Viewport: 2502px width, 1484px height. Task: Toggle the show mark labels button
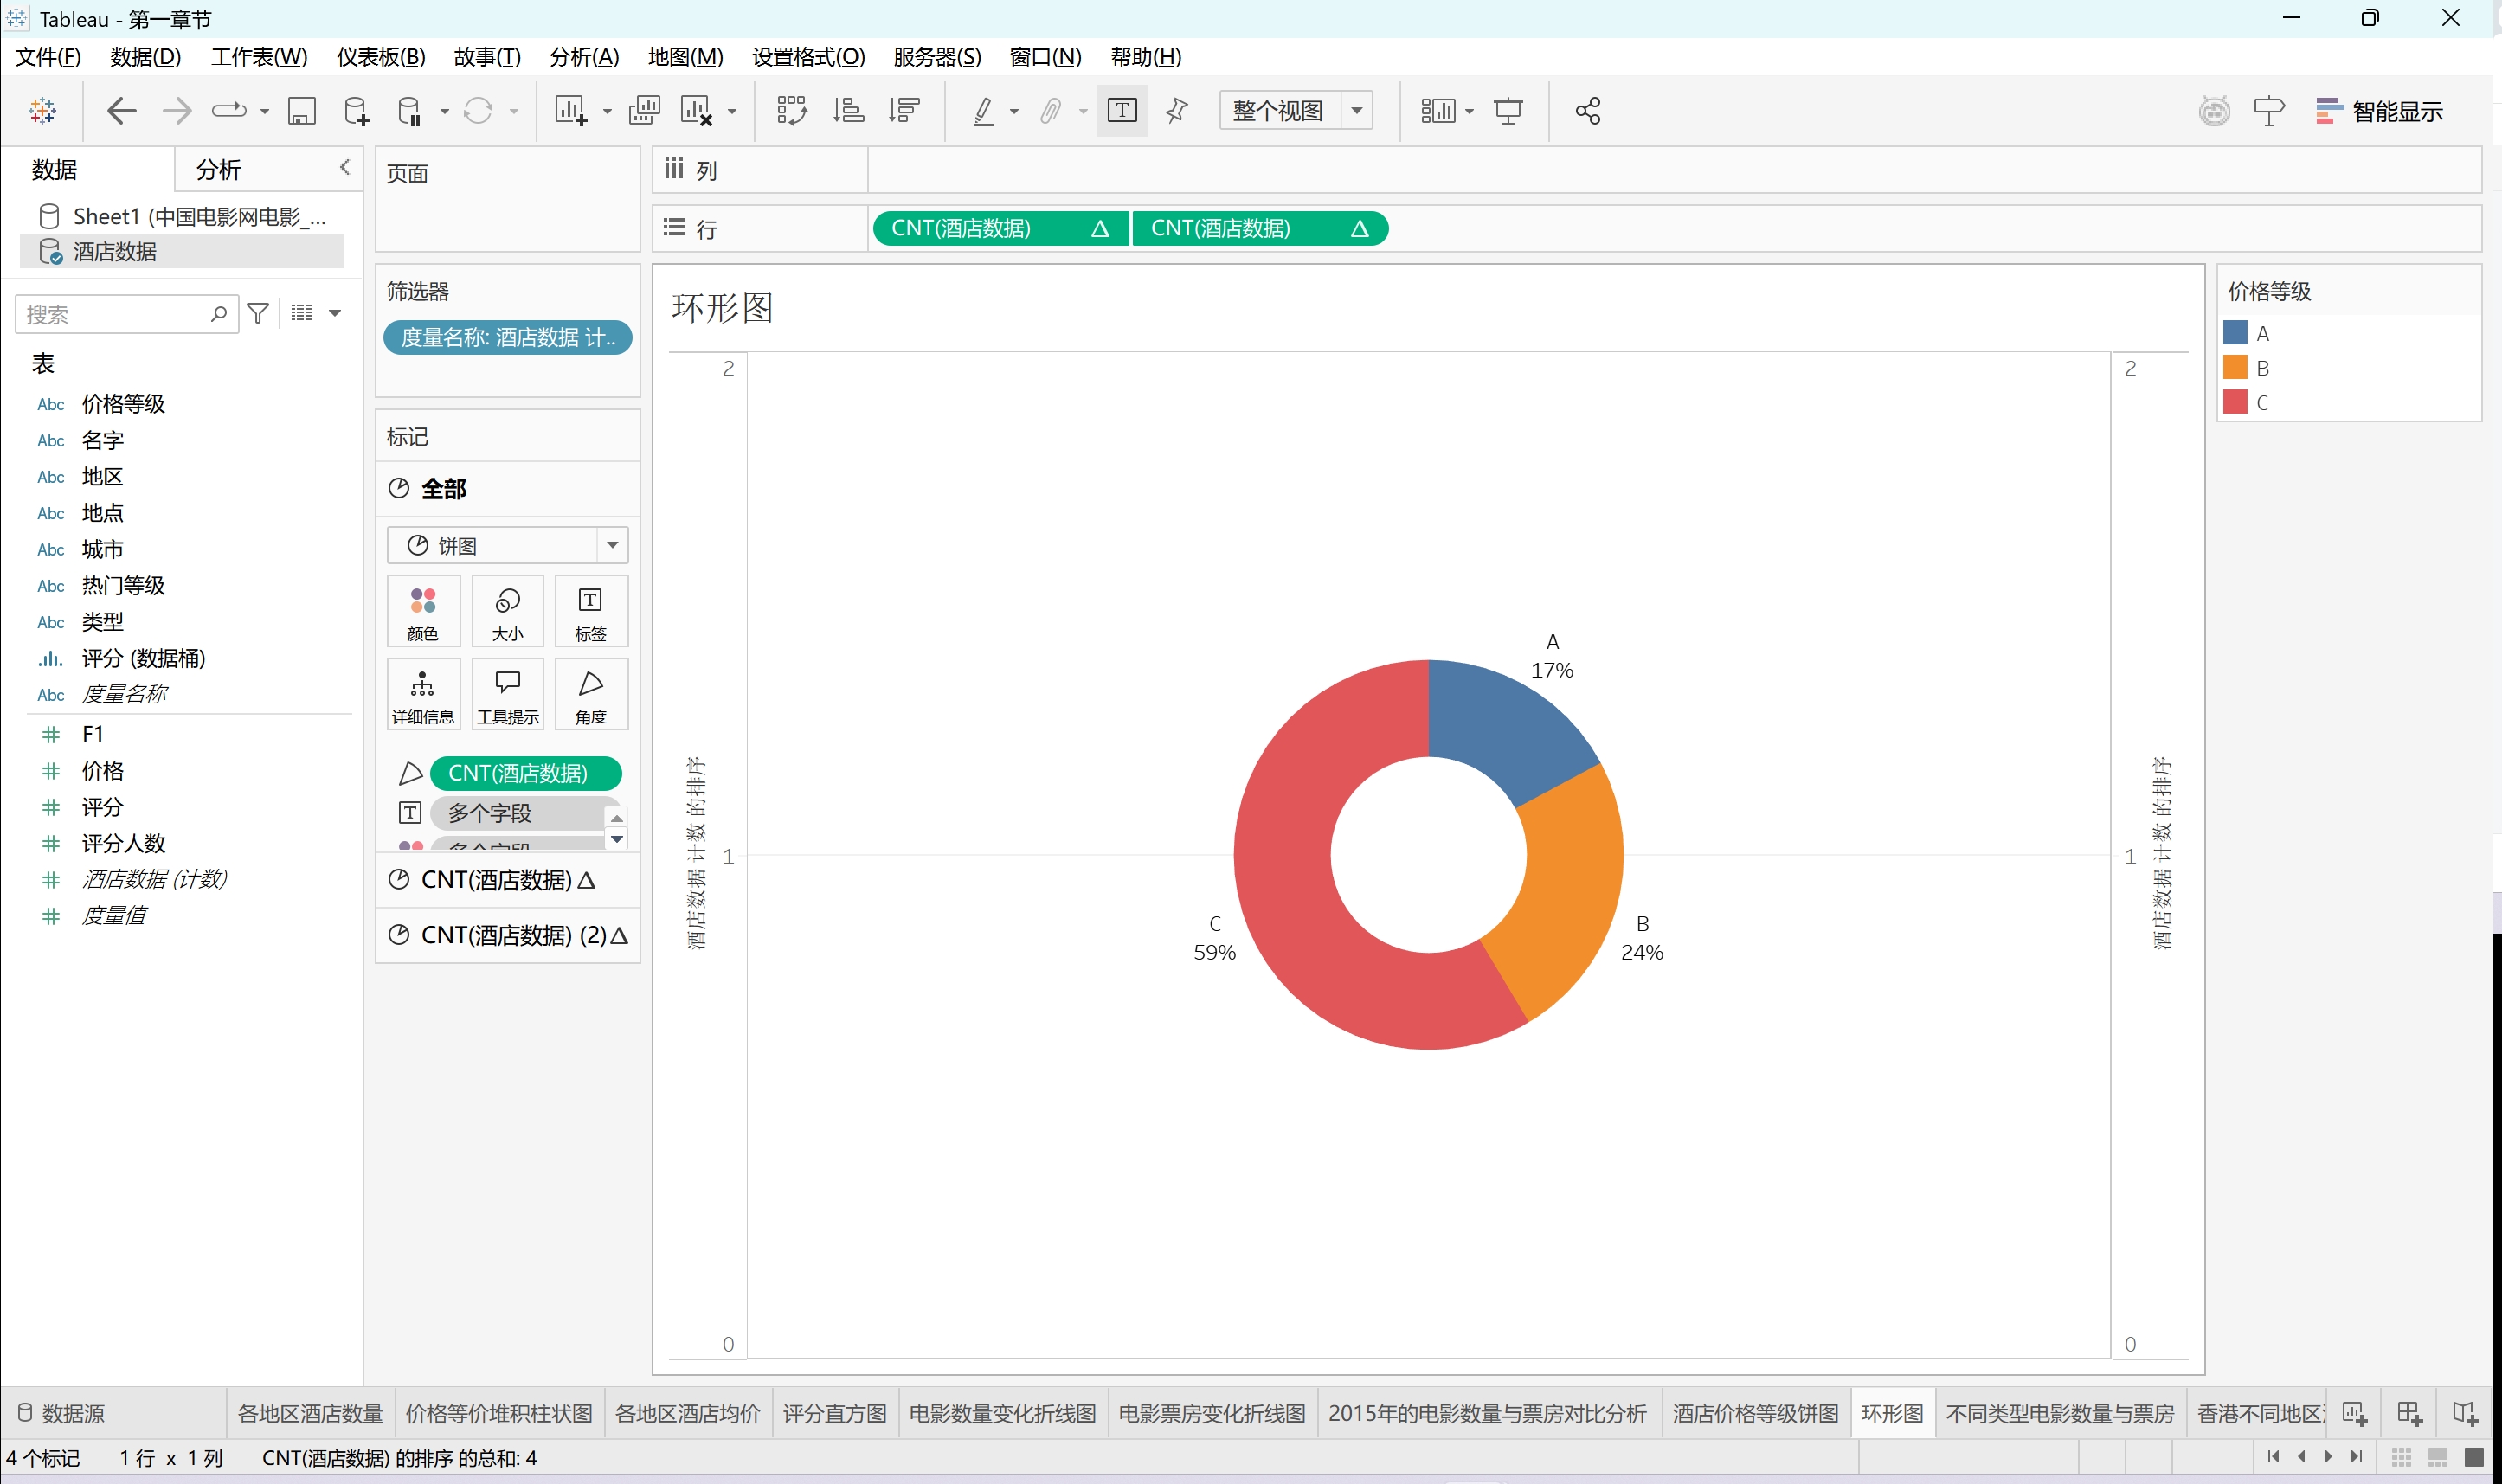click(x=1122, y=111)
